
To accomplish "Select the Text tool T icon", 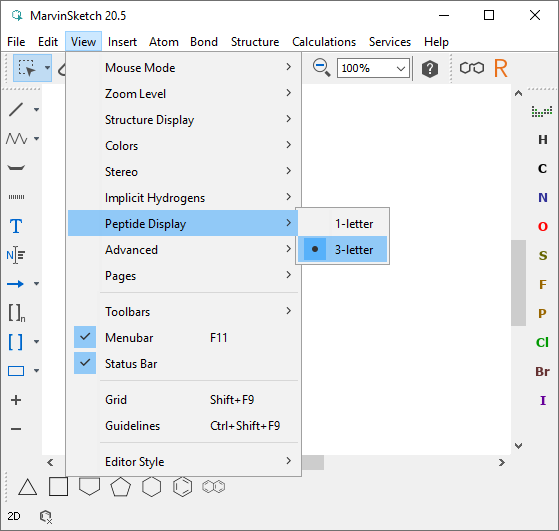I will point(16,226).
